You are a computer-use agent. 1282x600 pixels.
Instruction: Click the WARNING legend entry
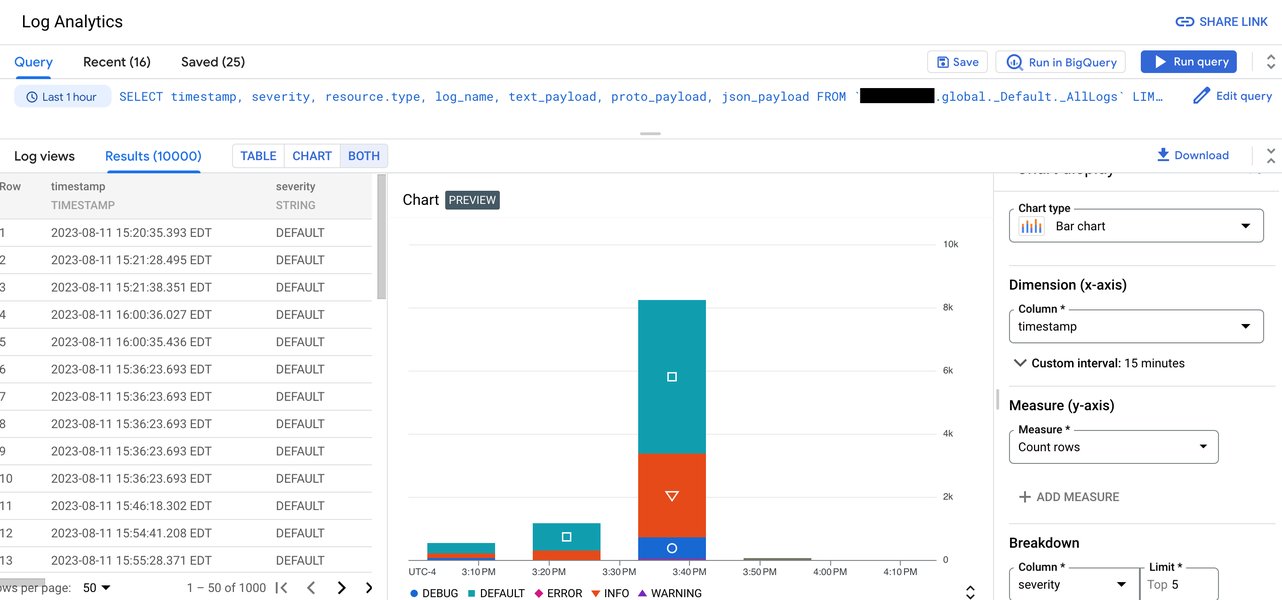click(x=669, y=593)
